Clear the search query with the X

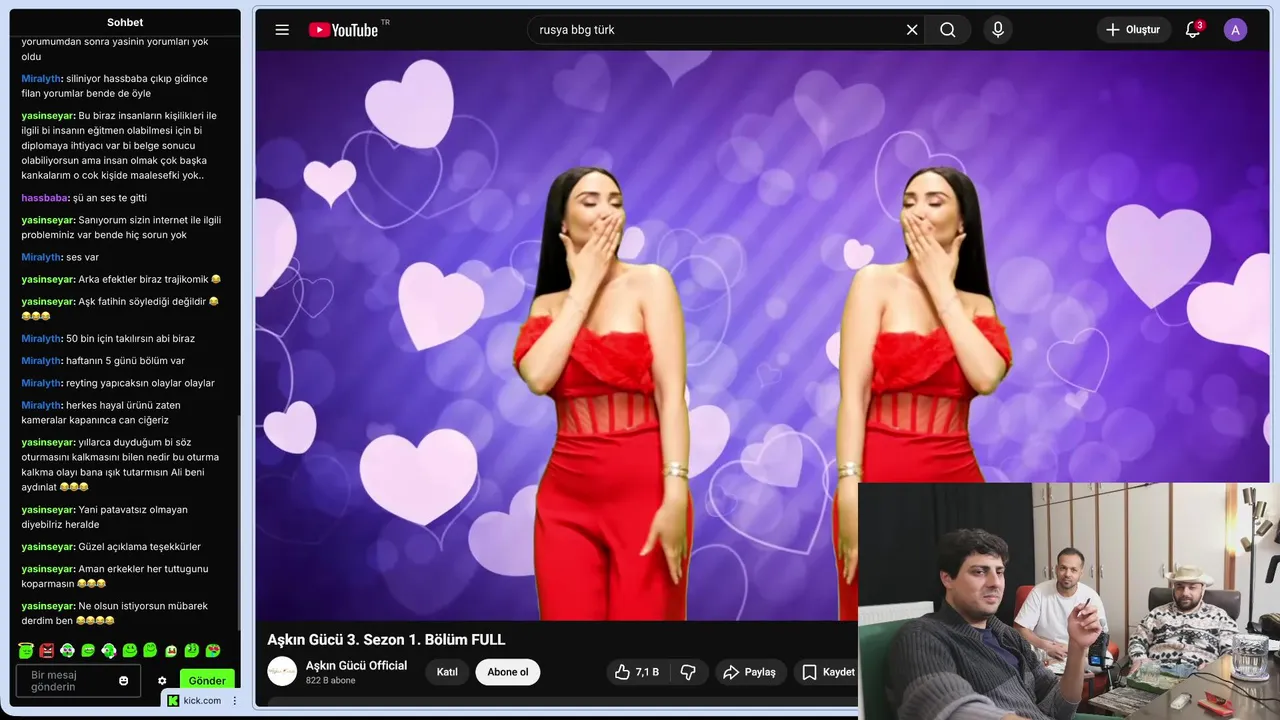pyautogui.click(x=912, y=30)
